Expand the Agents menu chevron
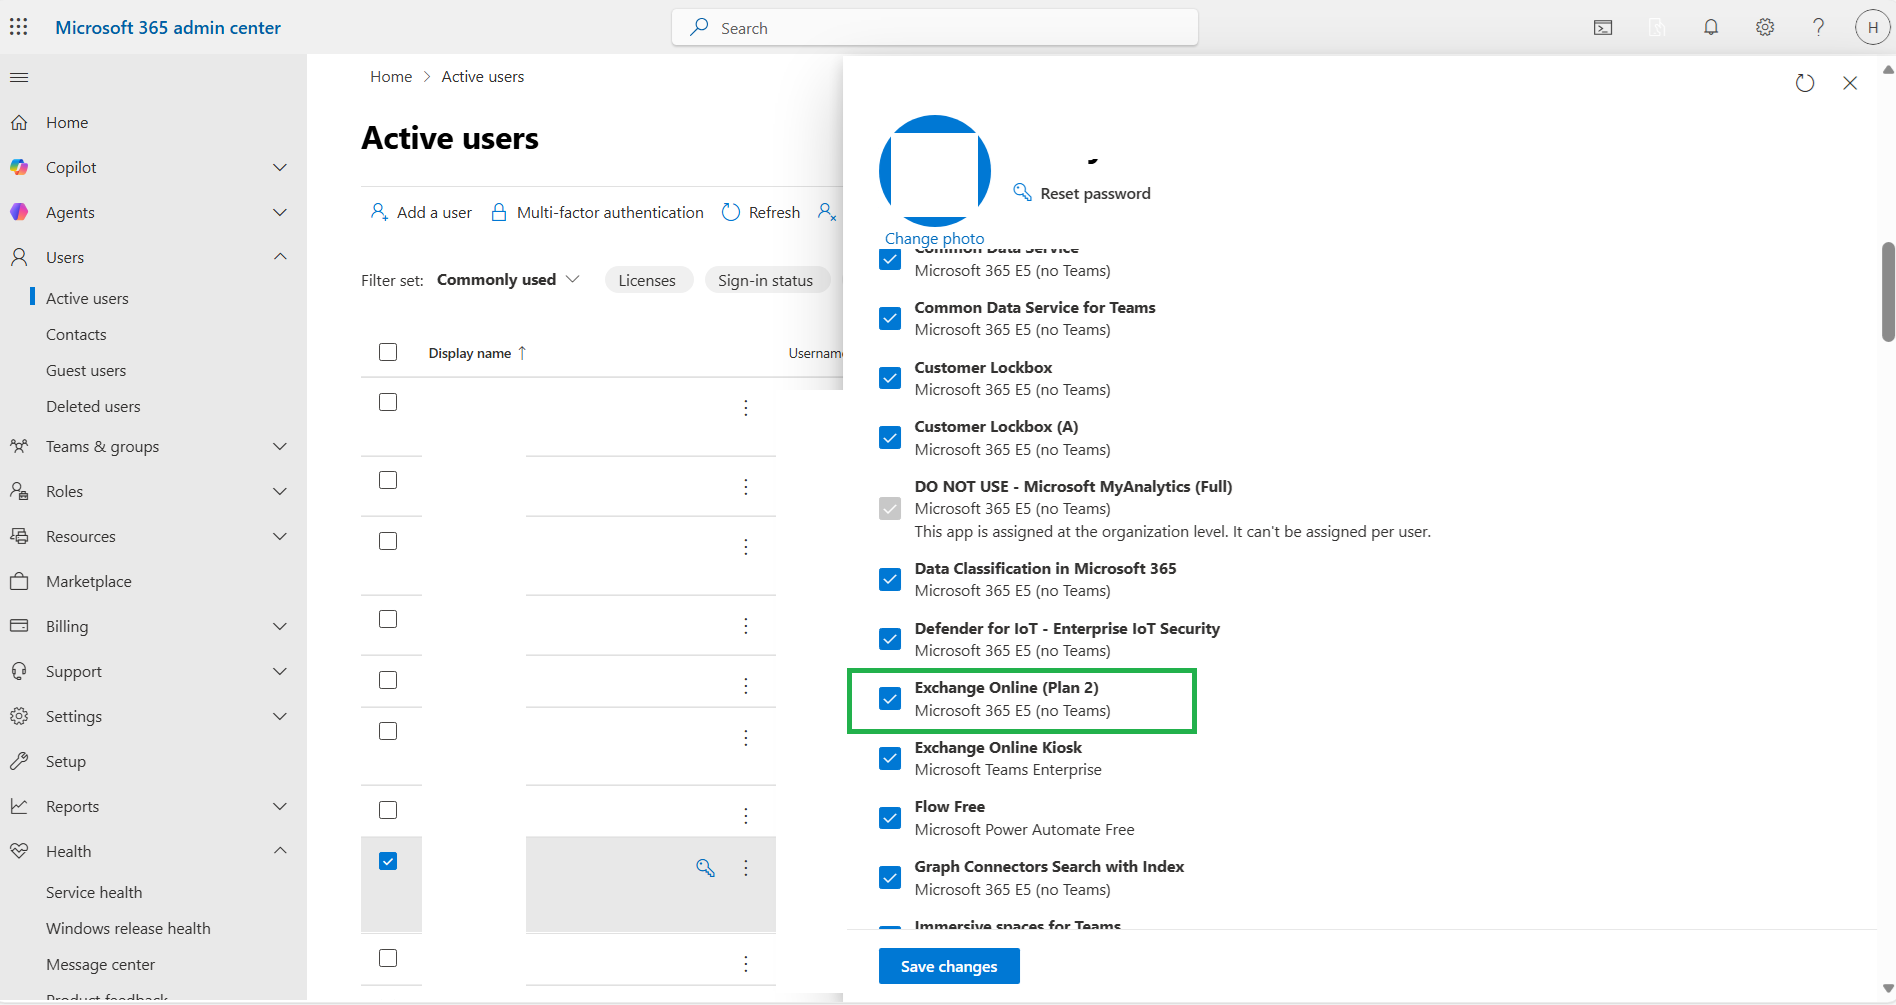The height and width of the screenshot is (1005, 1896). [280, 212]
